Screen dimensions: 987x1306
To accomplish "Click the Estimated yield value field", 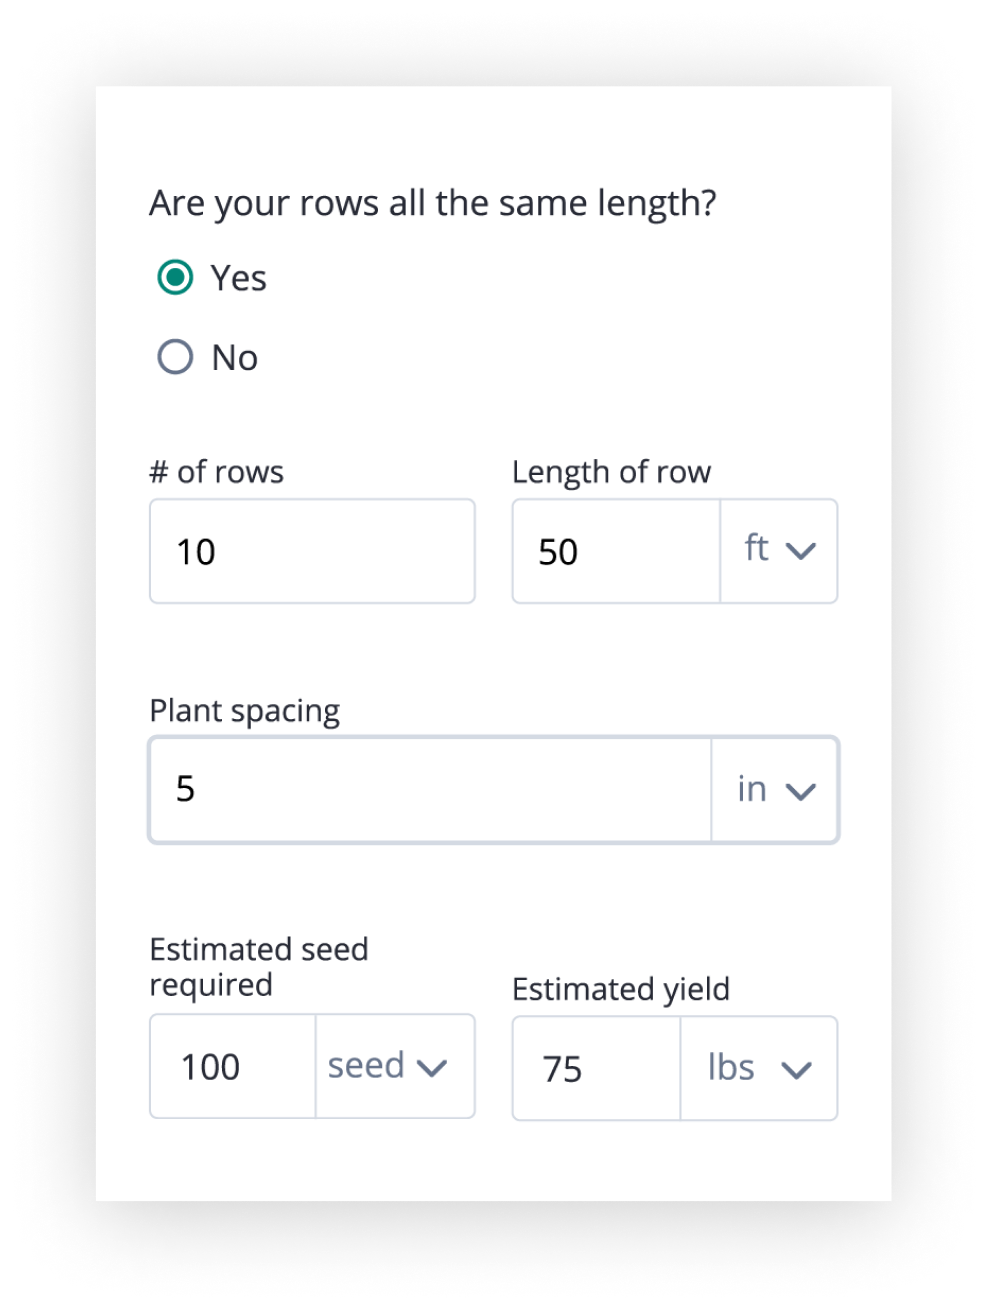I will [596, 1069].
